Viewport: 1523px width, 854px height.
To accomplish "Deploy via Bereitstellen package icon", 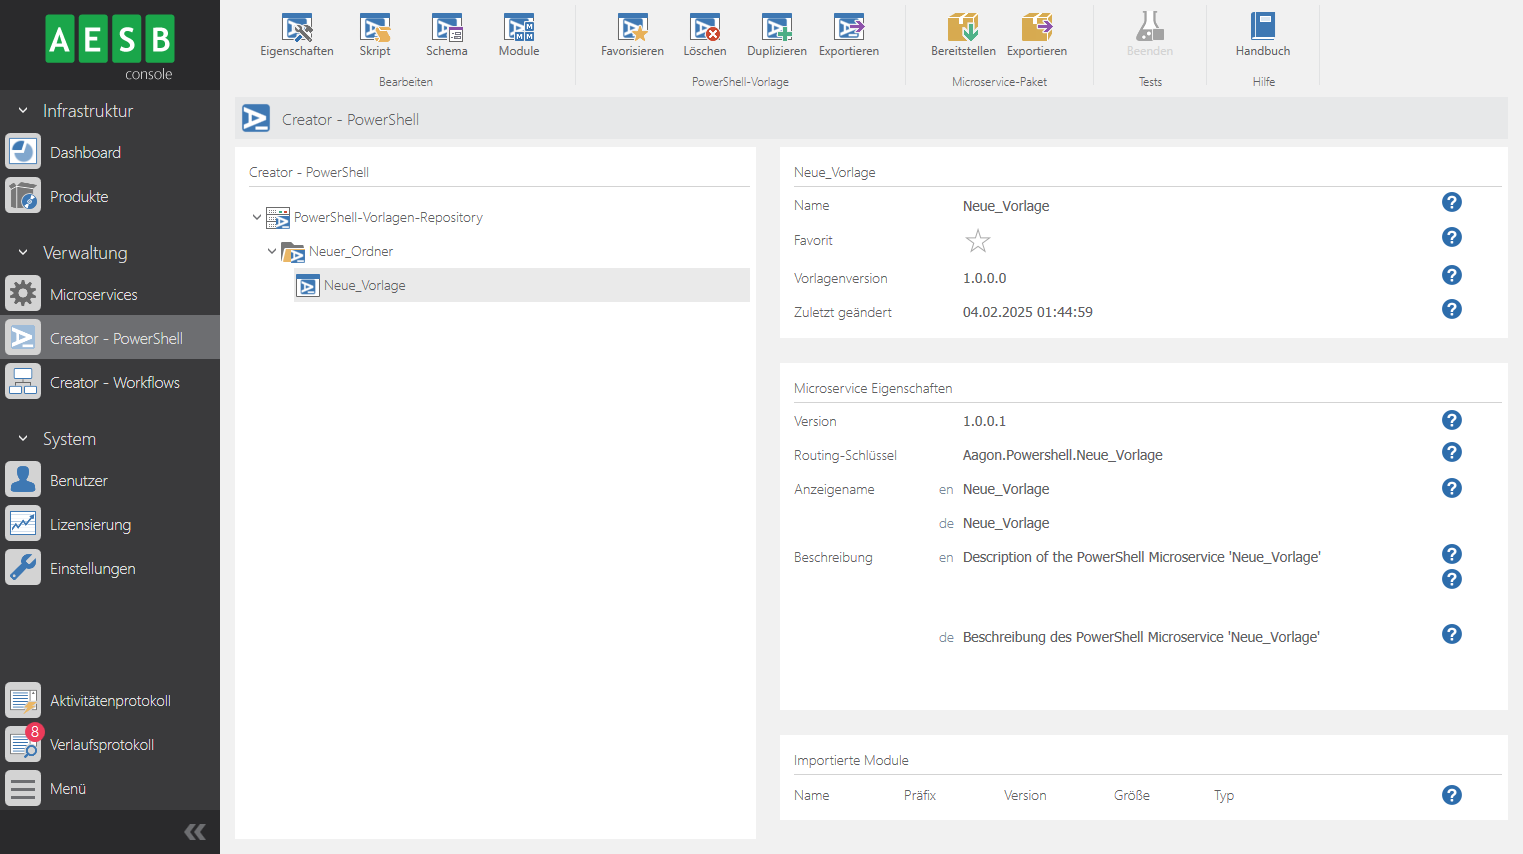I will point(962,32).
